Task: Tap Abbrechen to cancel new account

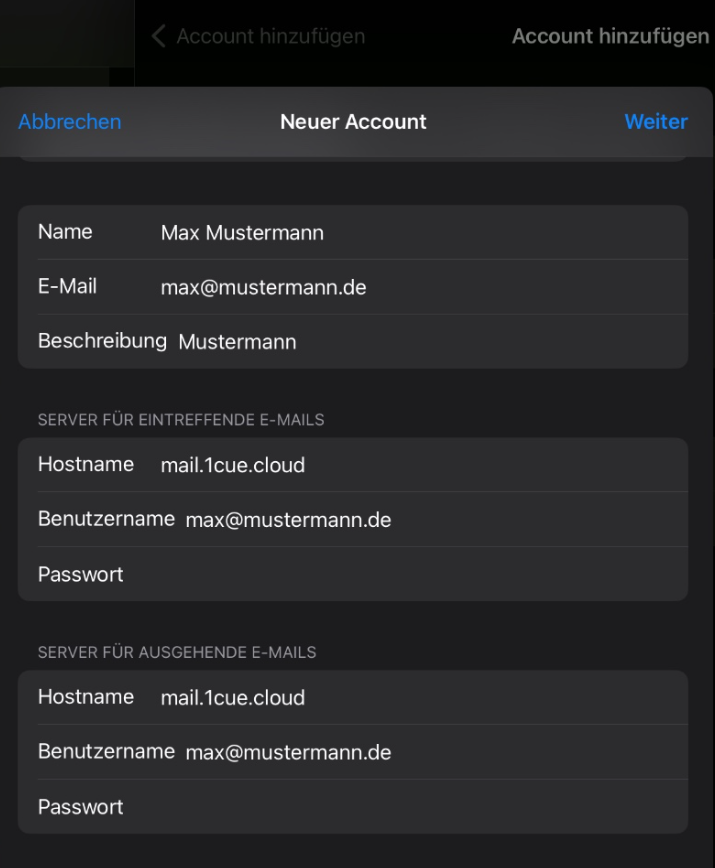Action: pos(70,122)
